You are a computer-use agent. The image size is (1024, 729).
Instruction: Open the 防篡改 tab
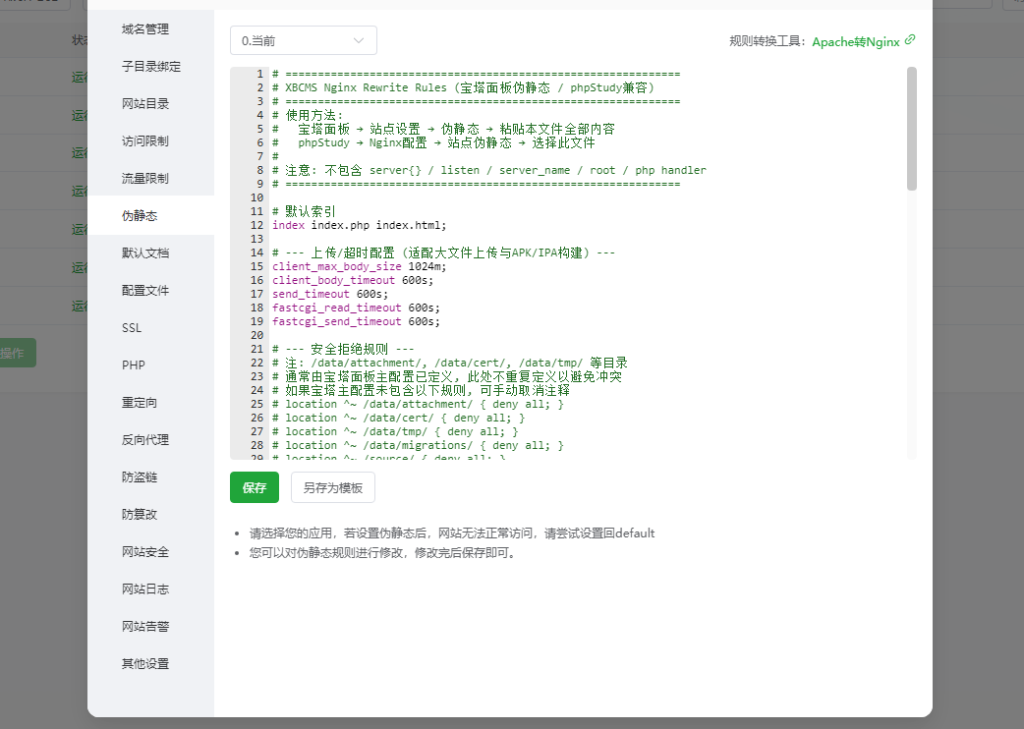pyautogui.click(x=139, y=514)
